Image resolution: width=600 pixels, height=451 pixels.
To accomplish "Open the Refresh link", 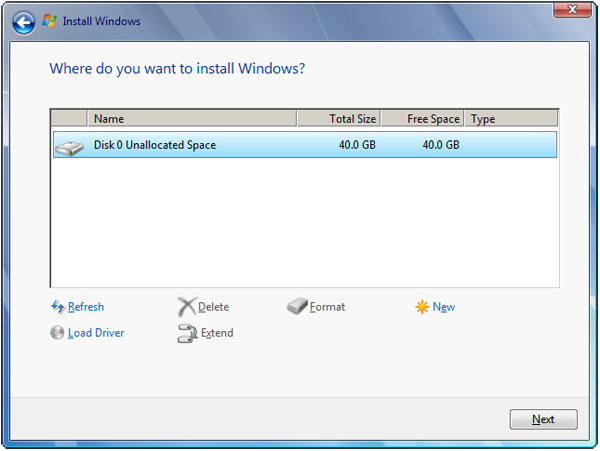I will coord(86,307).
